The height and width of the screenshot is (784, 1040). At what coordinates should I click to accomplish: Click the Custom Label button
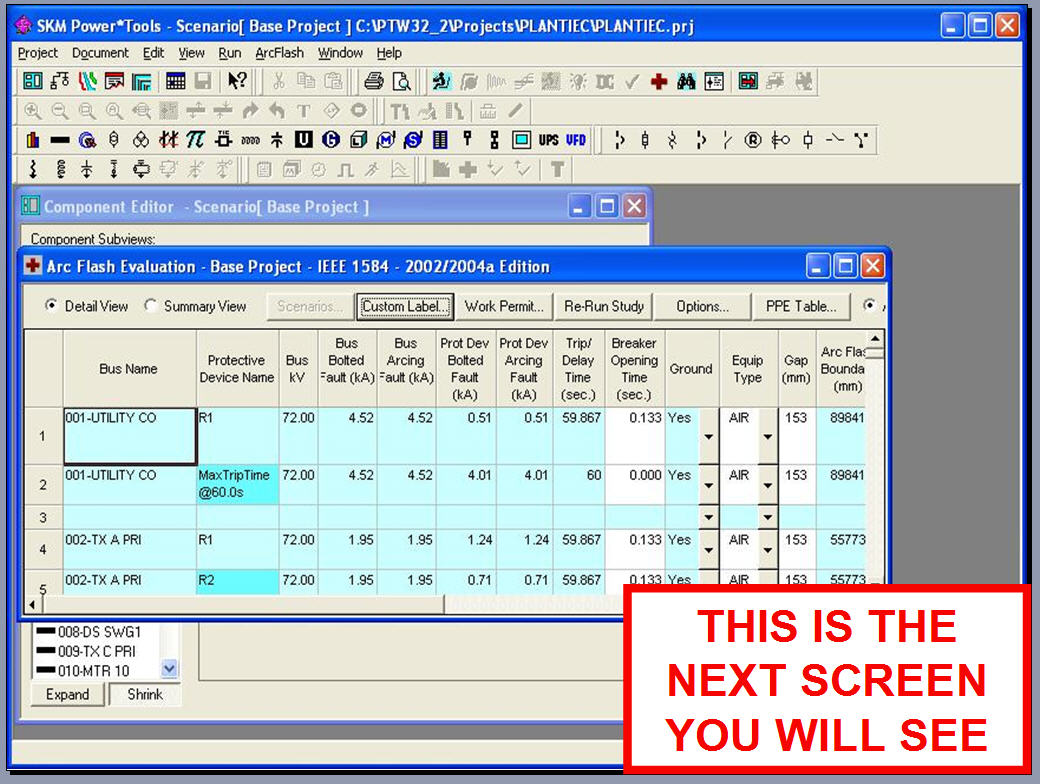coord(405,306)
